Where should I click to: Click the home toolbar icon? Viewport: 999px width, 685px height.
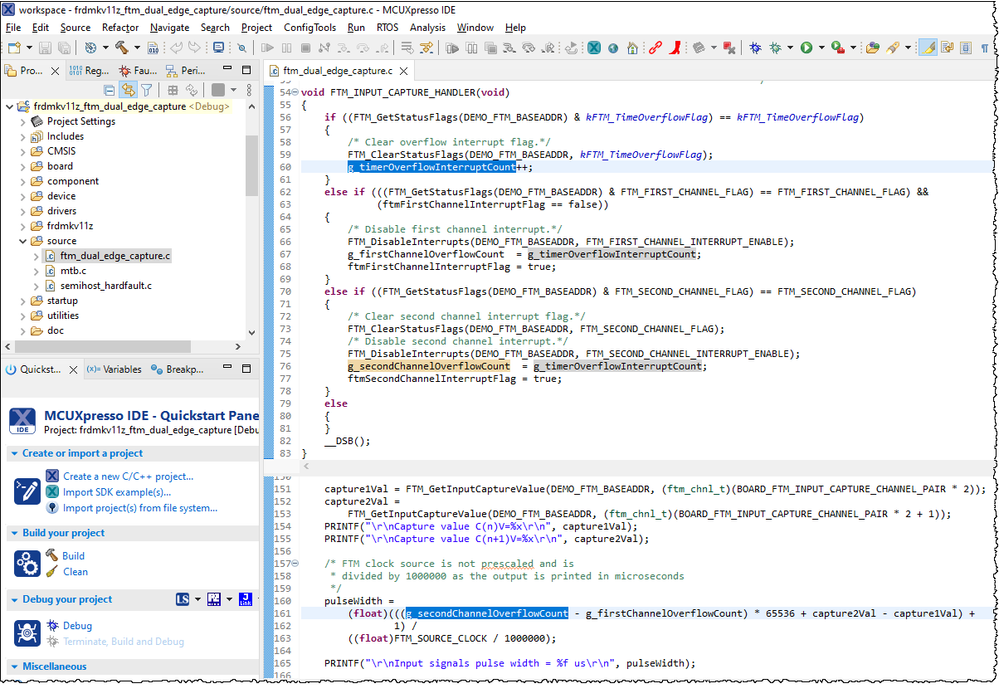(x=632, y=48)
